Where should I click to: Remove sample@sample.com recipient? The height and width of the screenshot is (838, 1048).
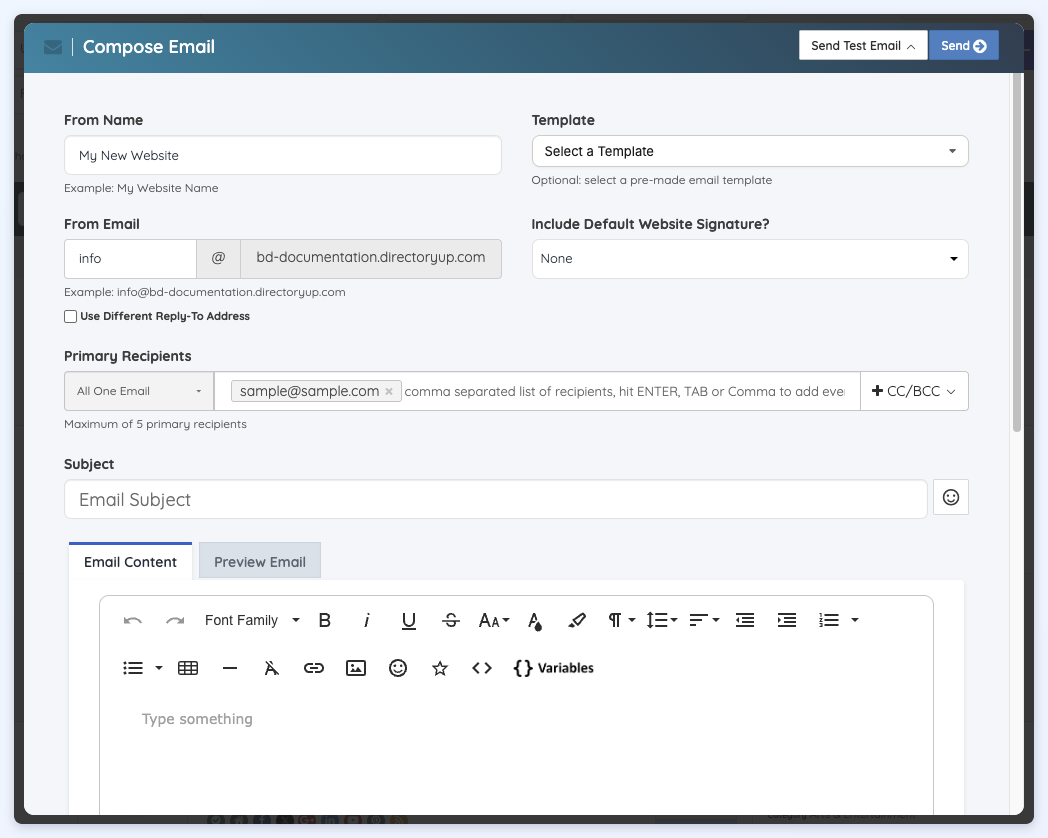pos(389,392)
